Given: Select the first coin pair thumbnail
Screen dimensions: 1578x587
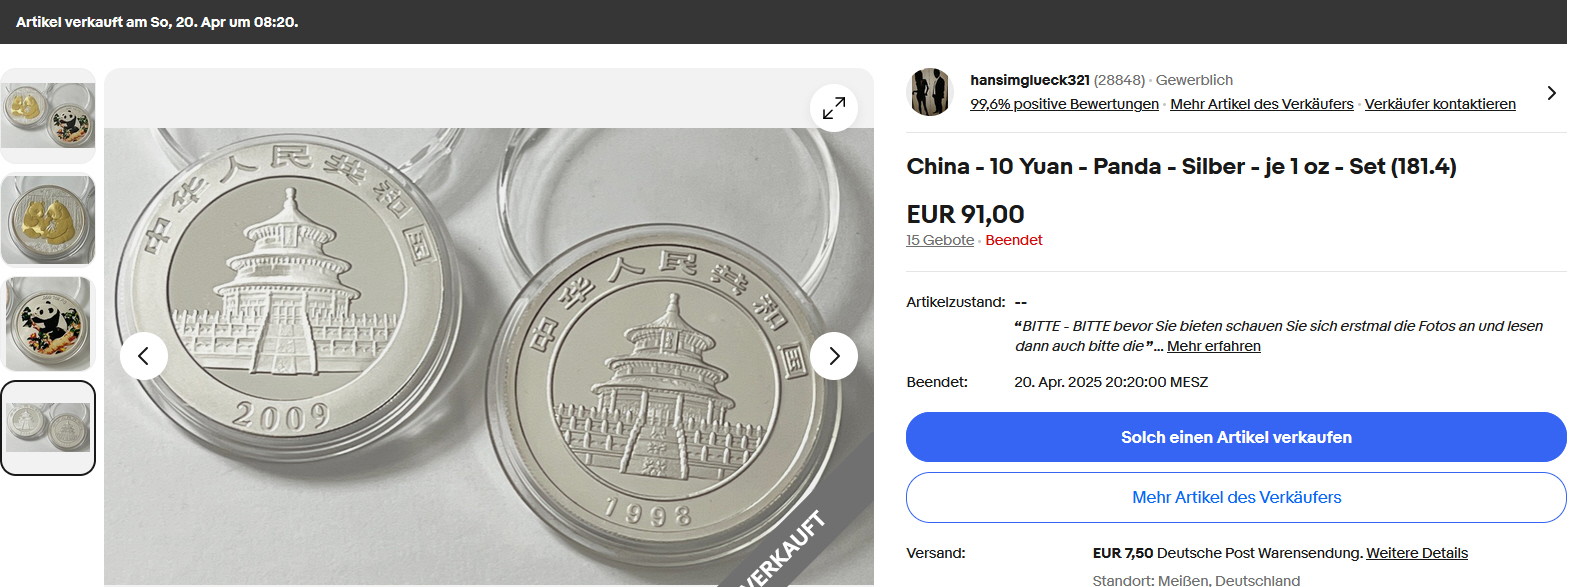Looking at the screenshot, I should pos(48,116).
